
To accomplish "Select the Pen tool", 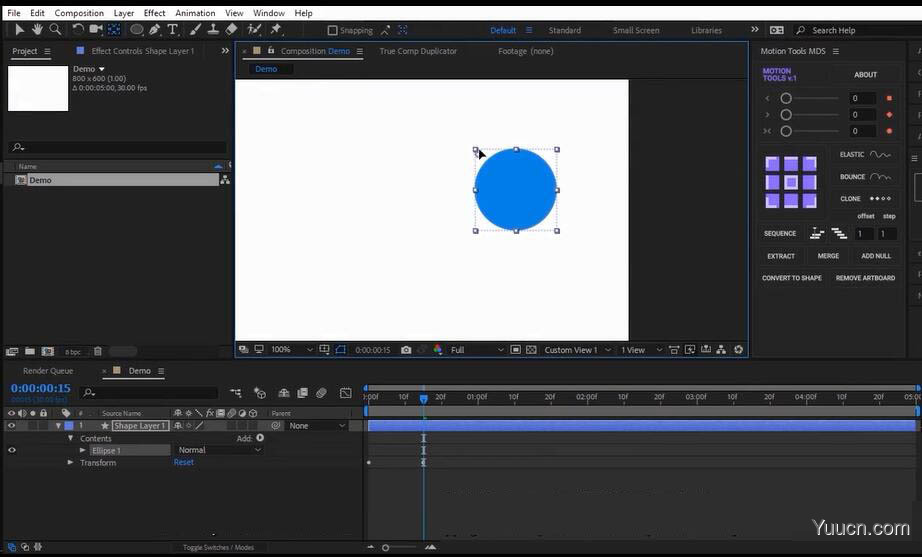I will [x=155, y=29].
